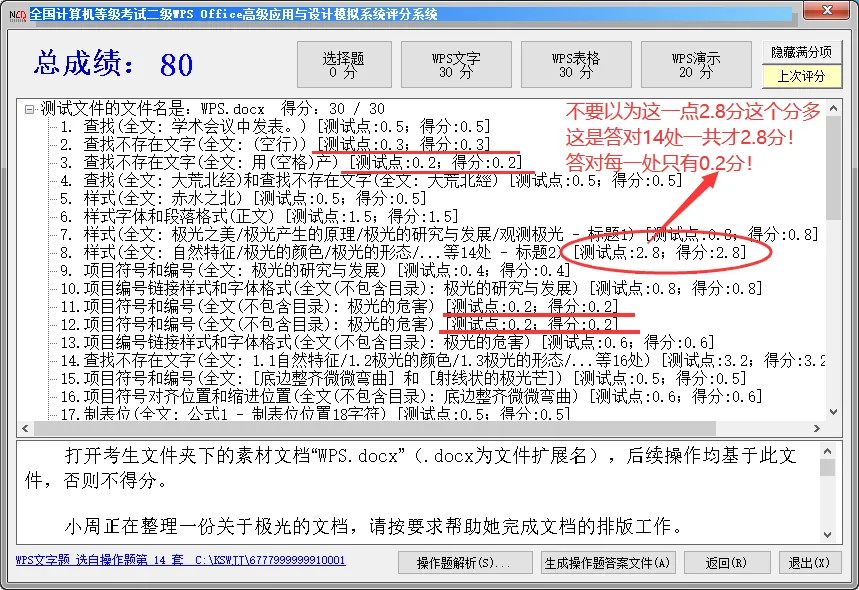Click the NCR app icon in title bar

pyautogui.click(x=17, y=15)
